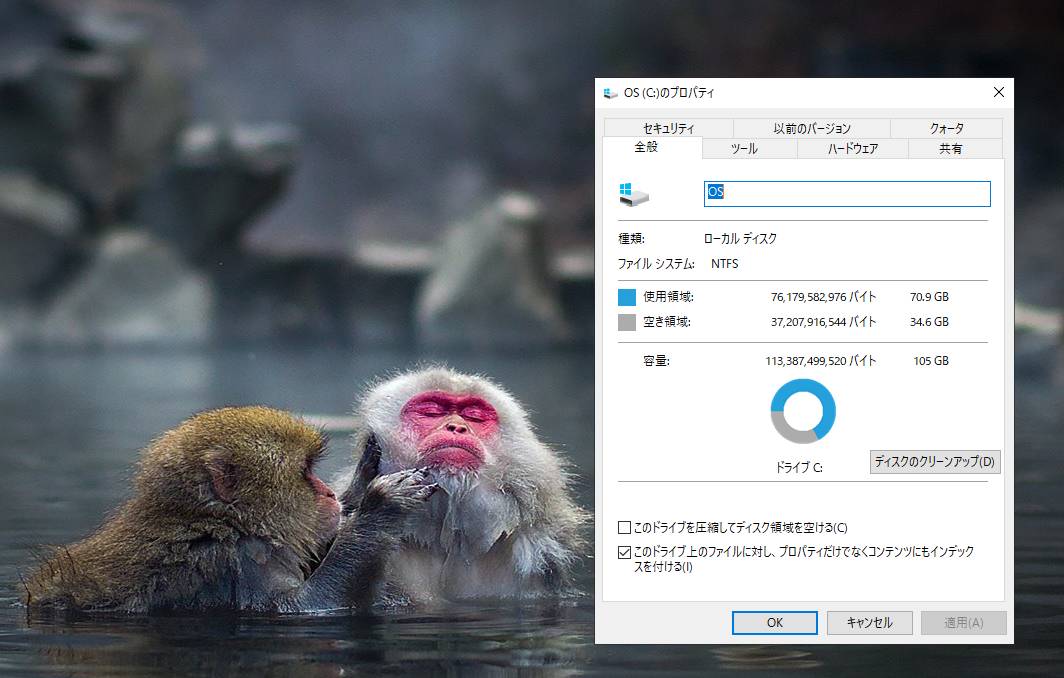Click the gray 空き領域 color swatch

pyautogui.click(x=627, y=322)
